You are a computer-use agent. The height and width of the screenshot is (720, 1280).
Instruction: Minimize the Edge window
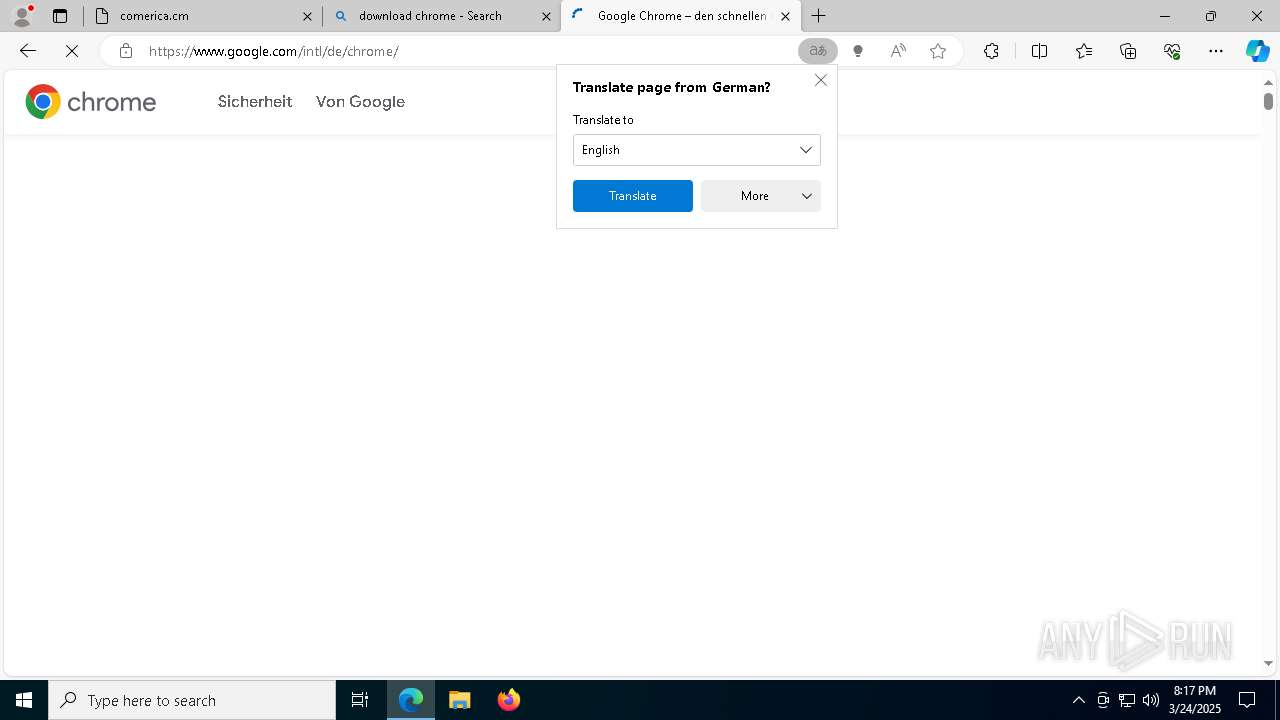click(1165, 16)
